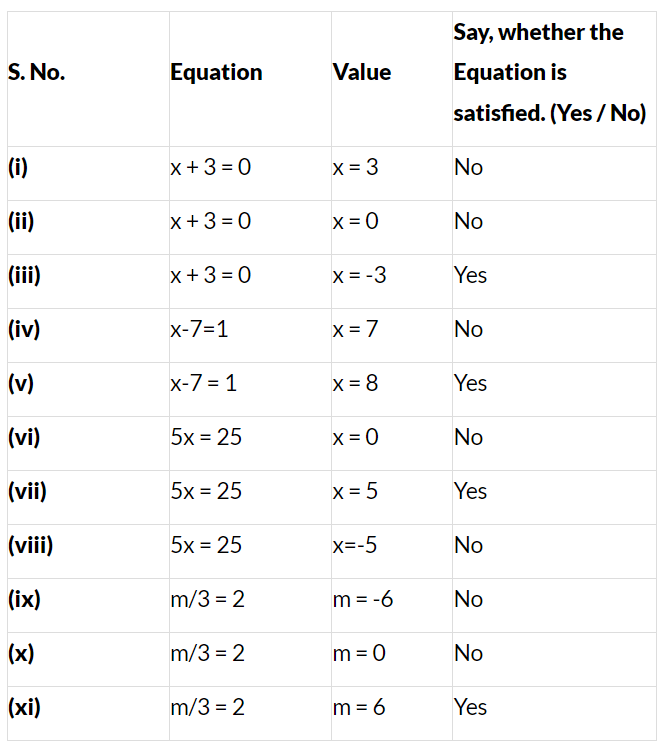Click the 'x=-5' value cell

(357, 545)
